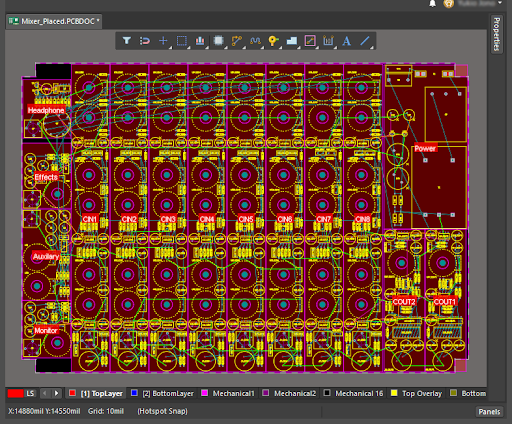This screenshot has height=424, width=512.
Task: Select the Place Component chip icon
Action: [218, 41]
